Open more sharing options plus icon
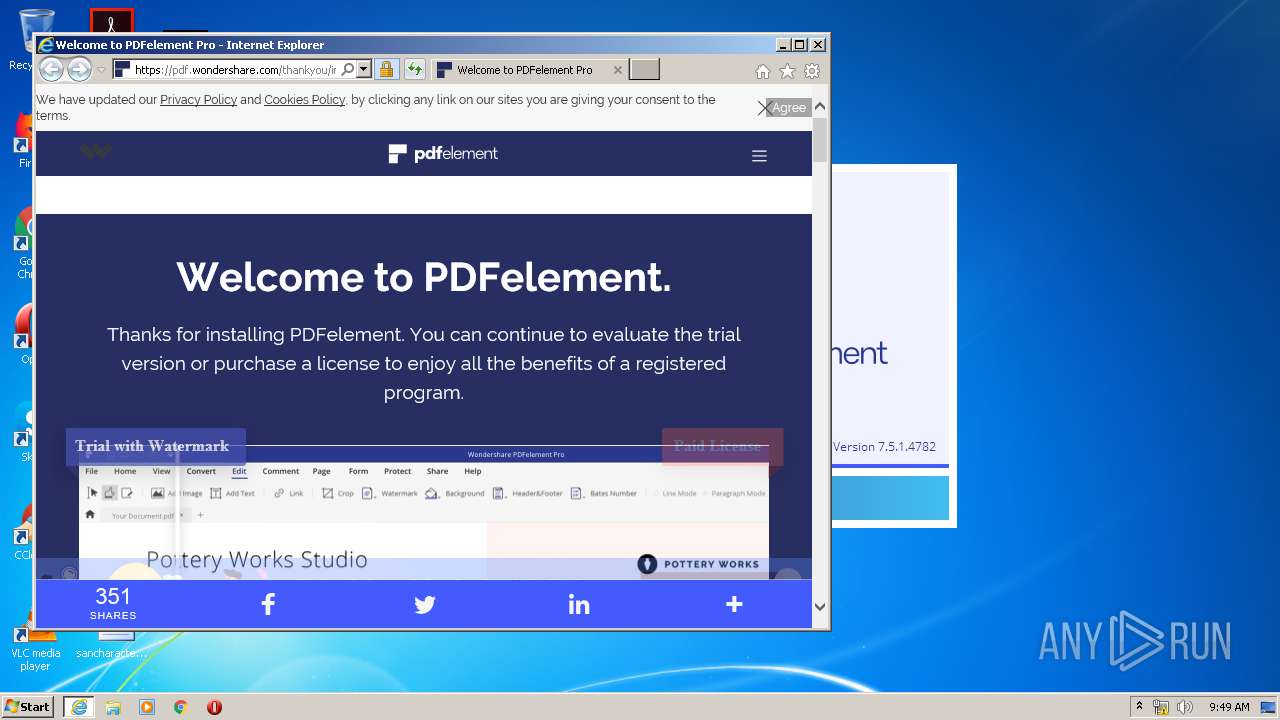Screen dimensions: 1280x720 [734, 604]
